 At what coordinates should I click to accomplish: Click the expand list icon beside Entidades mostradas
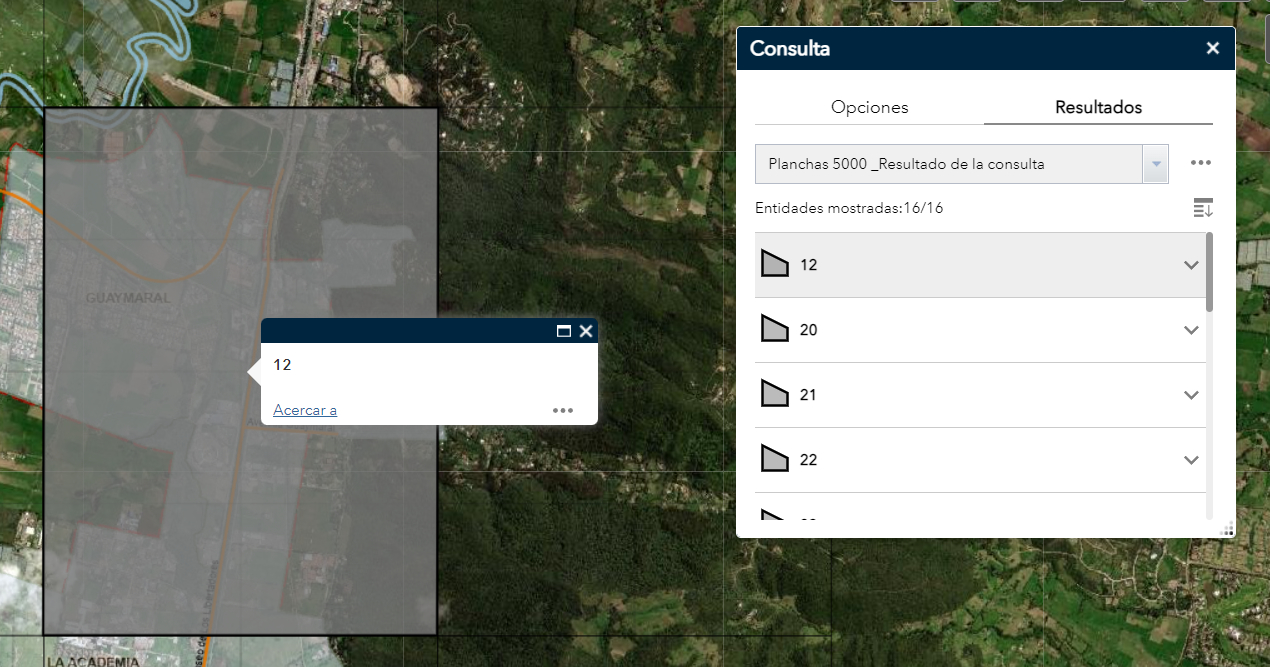click(x=1202, y=208)
